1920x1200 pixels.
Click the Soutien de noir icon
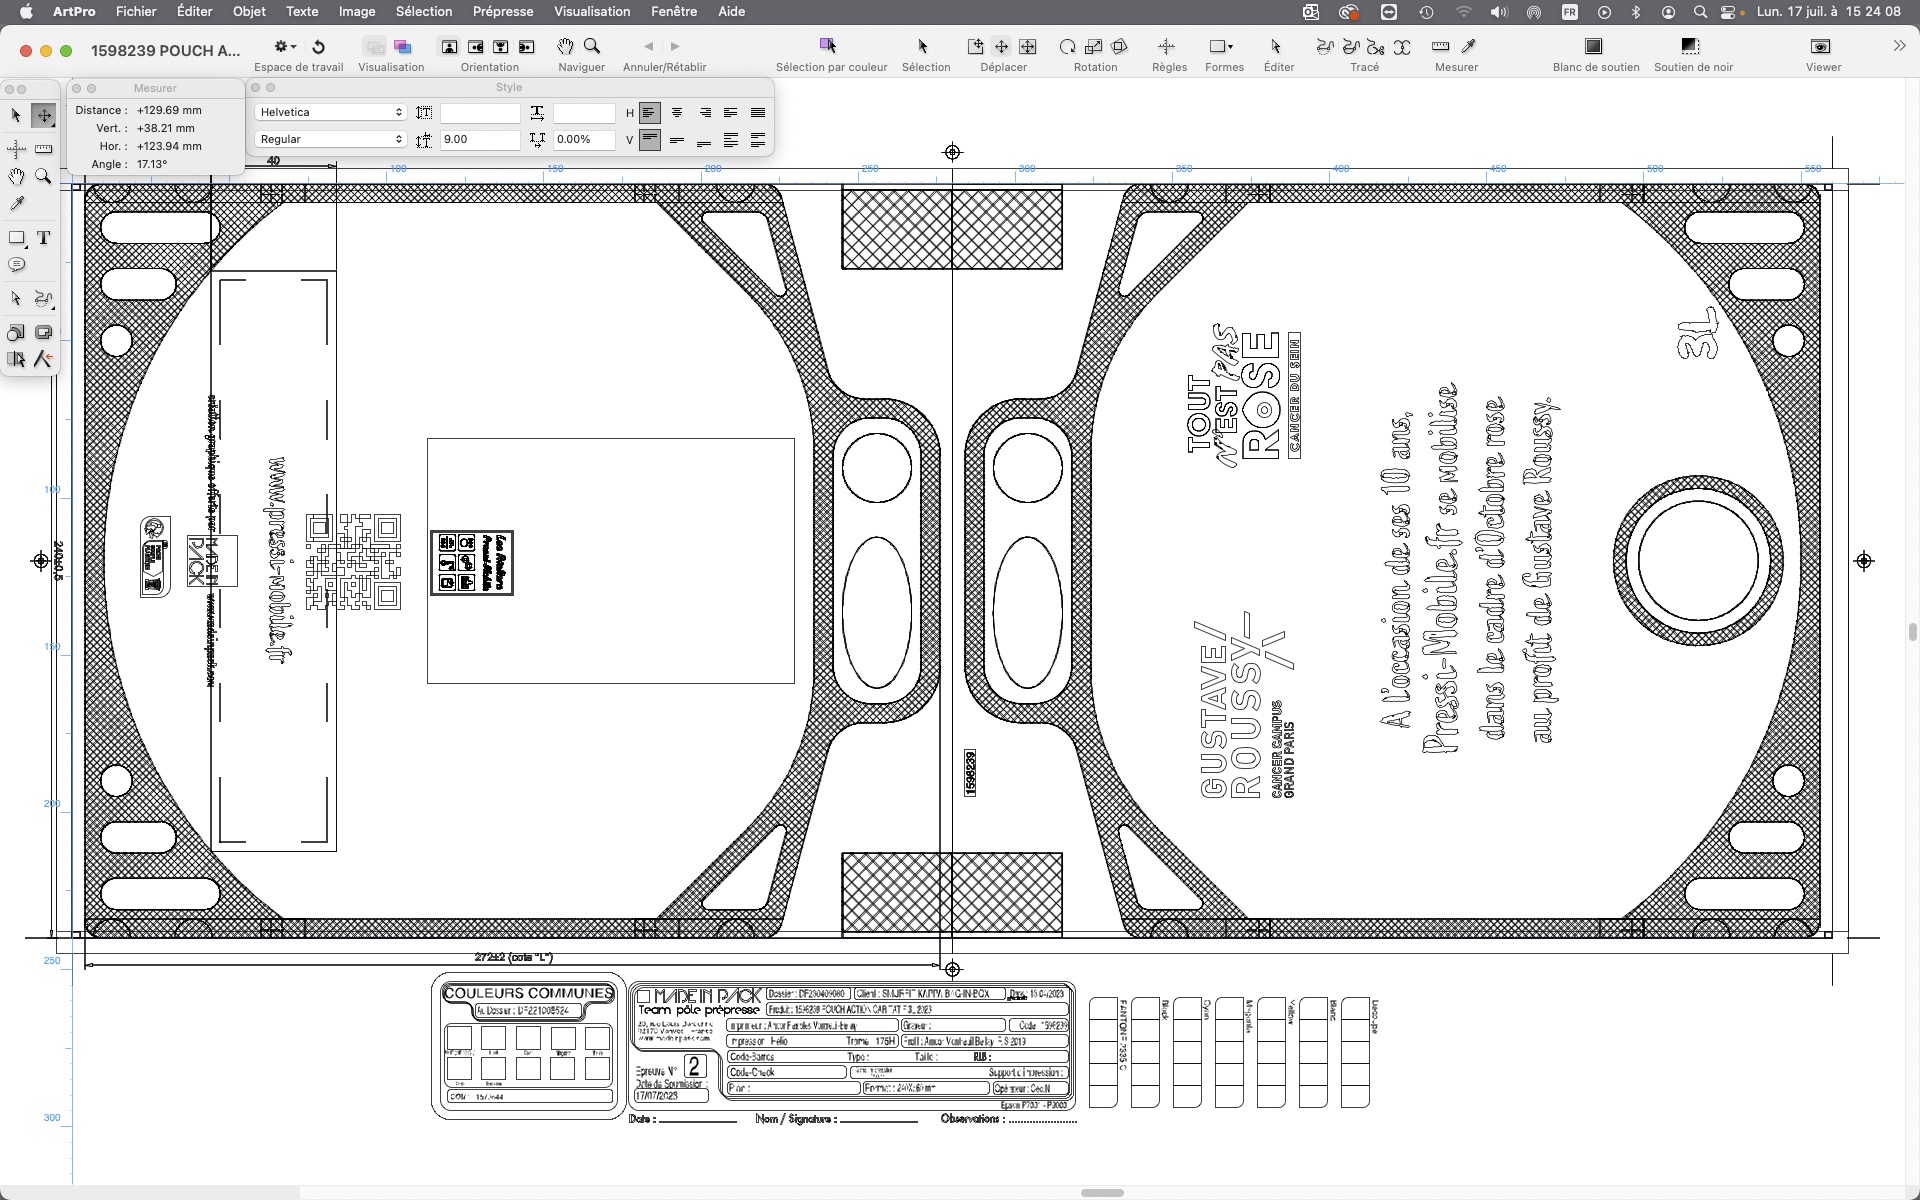point(1690,47)
